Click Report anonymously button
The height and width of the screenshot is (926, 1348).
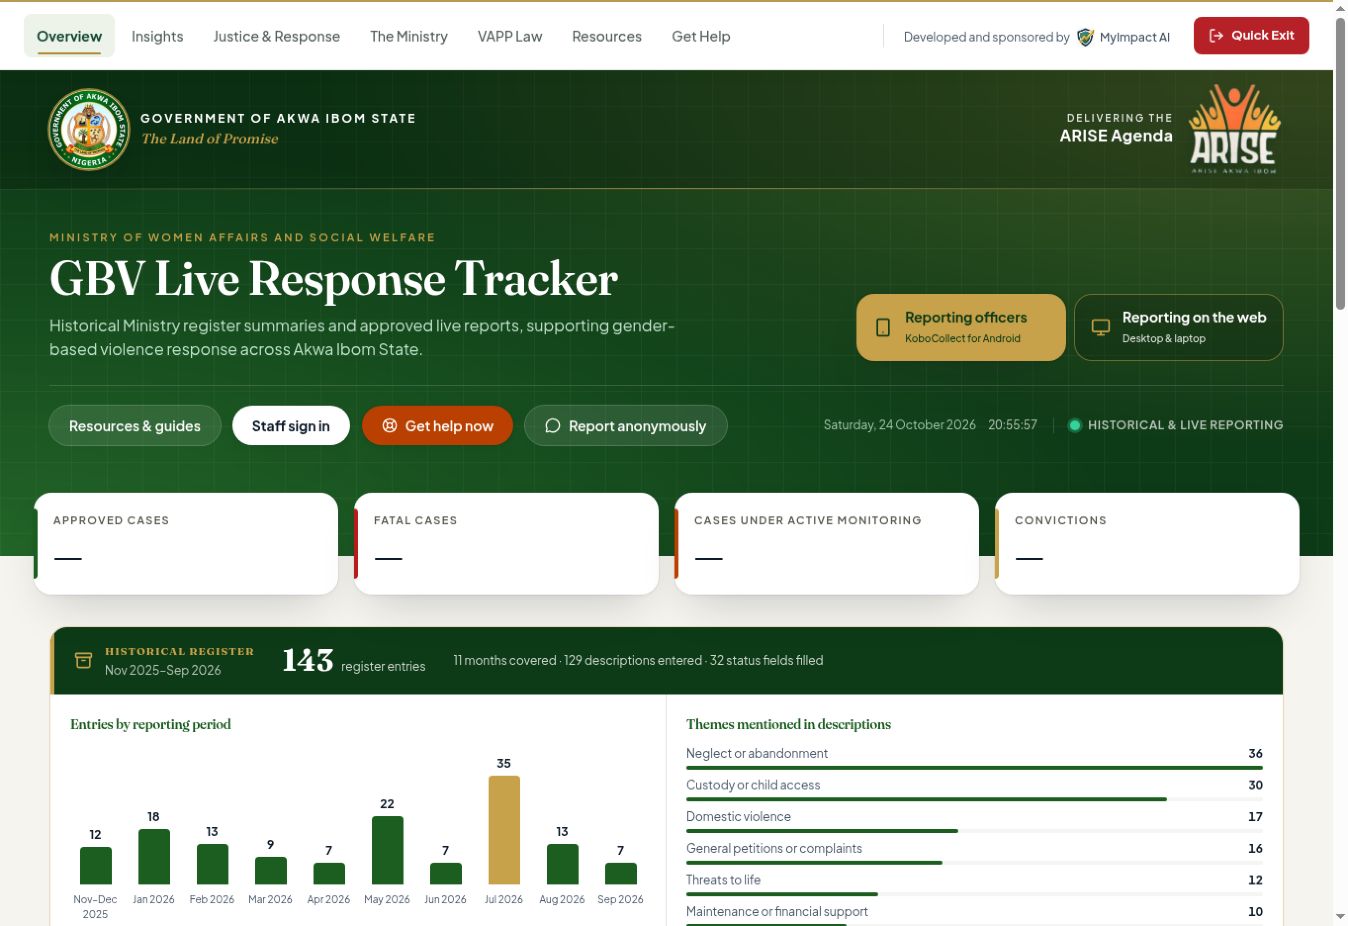(x=626, y=426)
